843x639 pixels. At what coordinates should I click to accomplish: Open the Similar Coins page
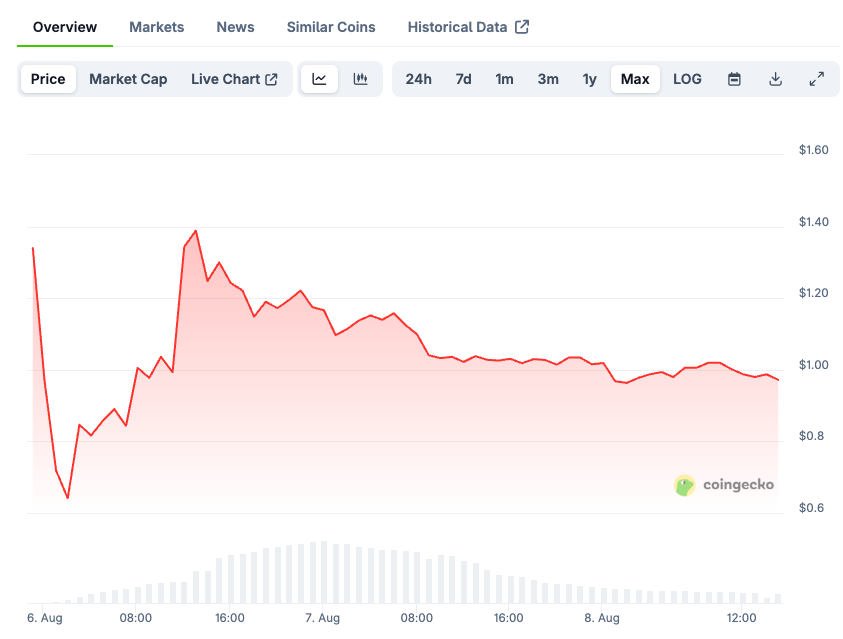pos(330,27)
